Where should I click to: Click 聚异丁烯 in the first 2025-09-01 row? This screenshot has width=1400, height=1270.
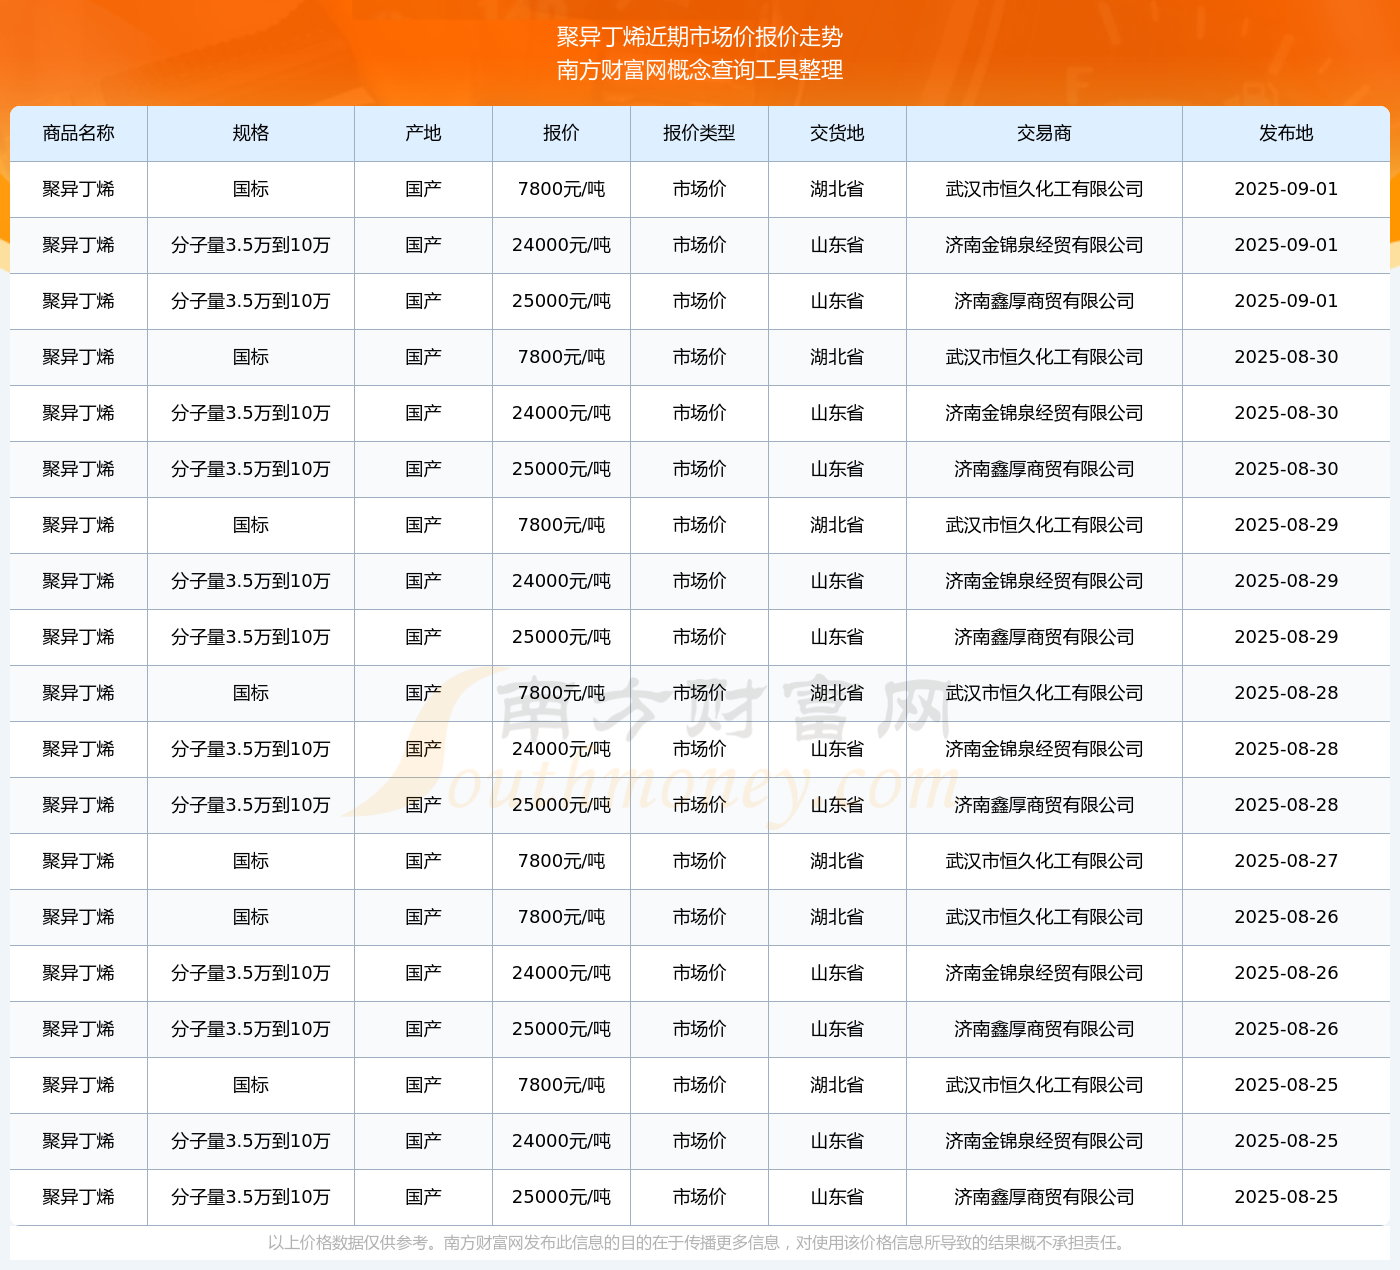tap(79, 189)
